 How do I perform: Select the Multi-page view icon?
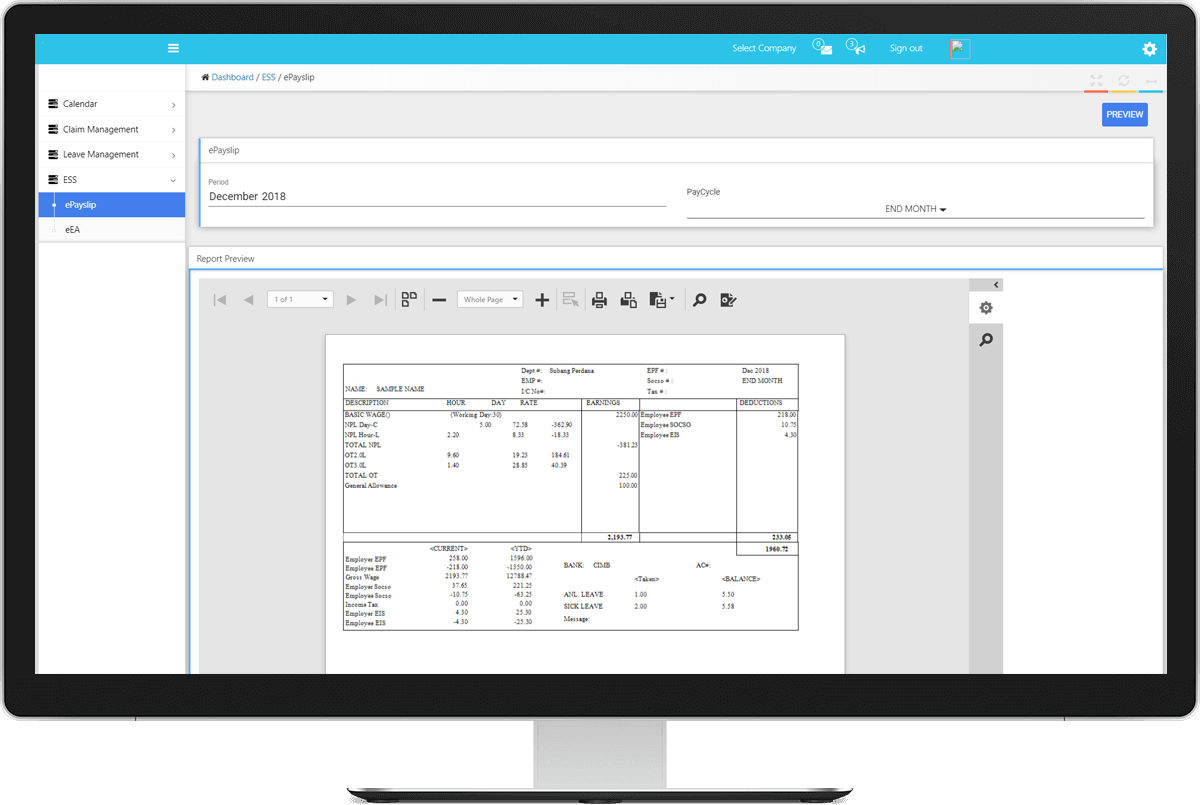click(x=409, y=299)
